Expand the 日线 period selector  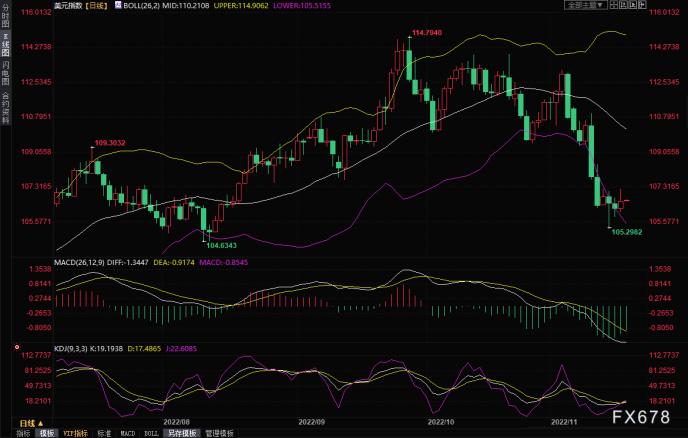31,423
